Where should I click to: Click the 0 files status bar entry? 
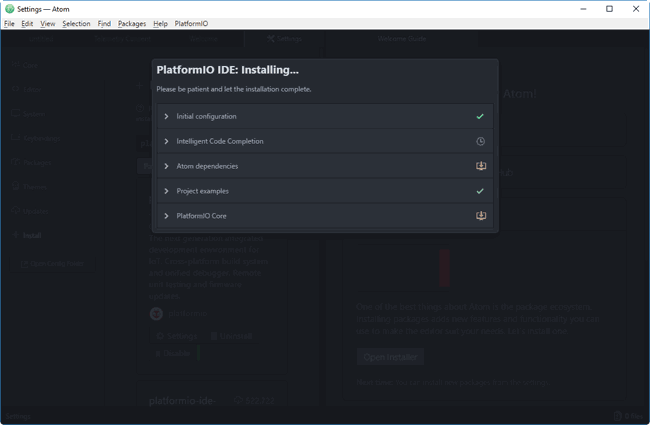pos(628,416)
